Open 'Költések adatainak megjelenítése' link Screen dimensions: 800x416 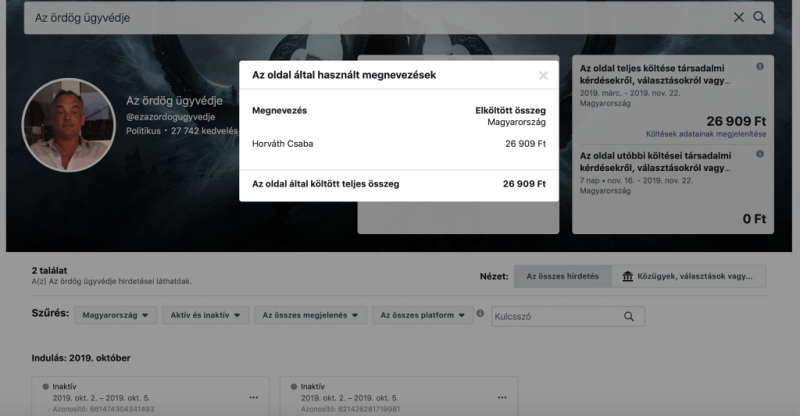pyautogui.click(x=706, y=134)
